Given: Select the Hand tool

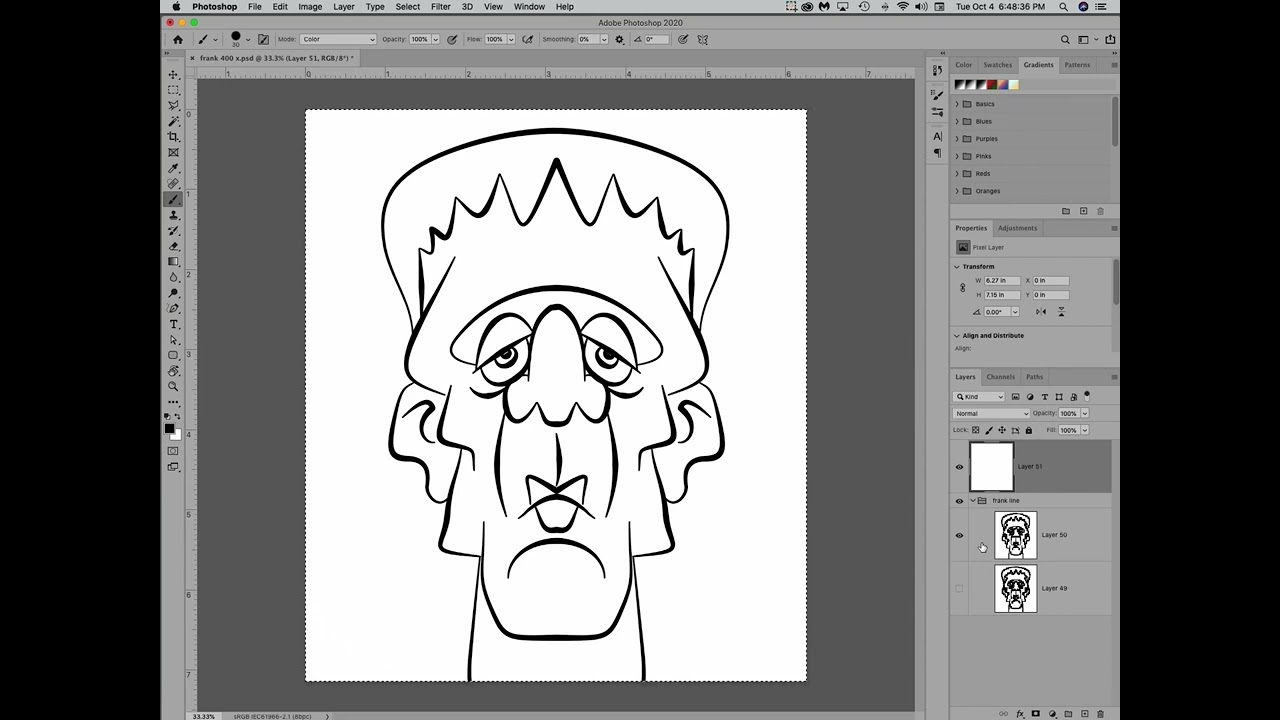Looking at the screenshot, I should pyautogui.click(x=173, y=371).
